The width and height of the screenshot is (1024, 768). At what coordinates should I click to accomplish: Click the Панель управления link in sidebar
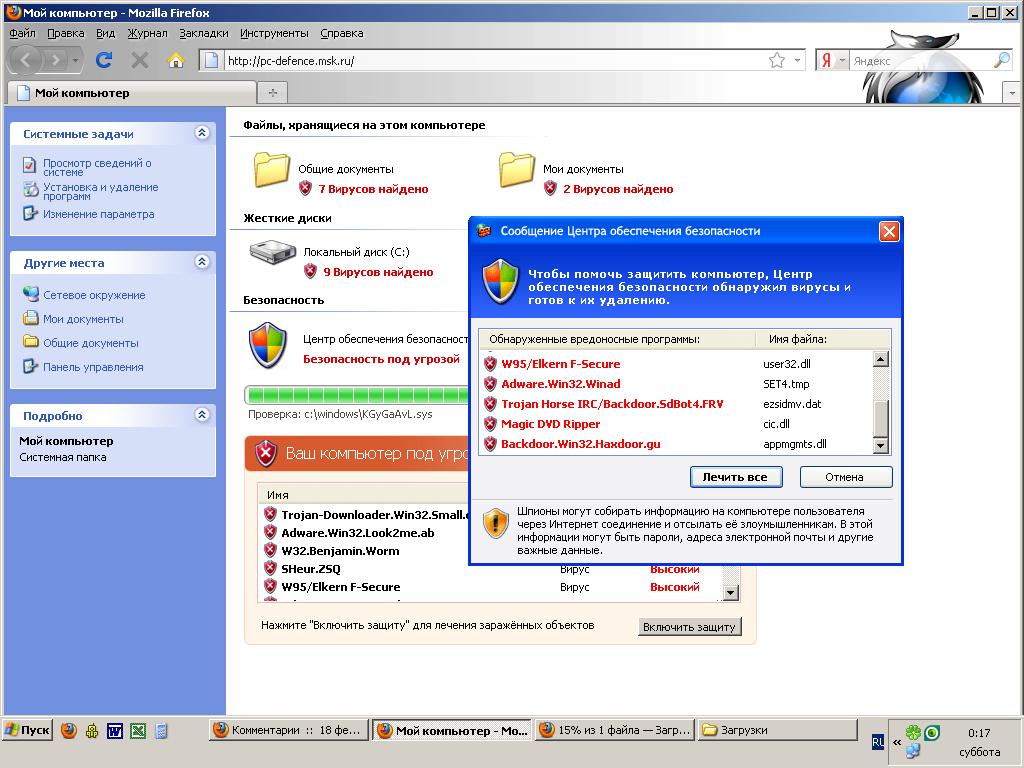(x=93, y=367)
